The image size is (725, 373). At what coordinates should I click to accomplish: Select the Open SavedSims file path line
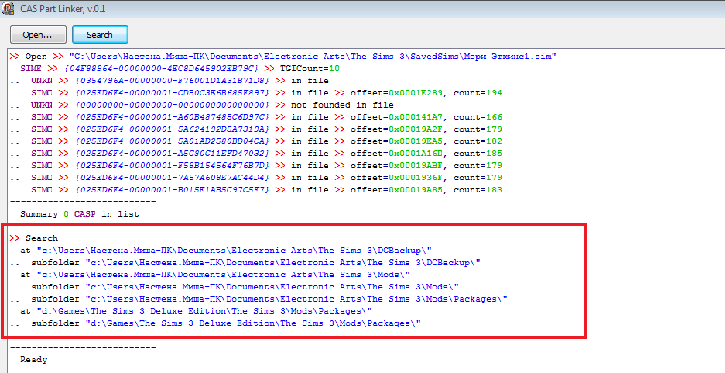click(x=283, y=56)
